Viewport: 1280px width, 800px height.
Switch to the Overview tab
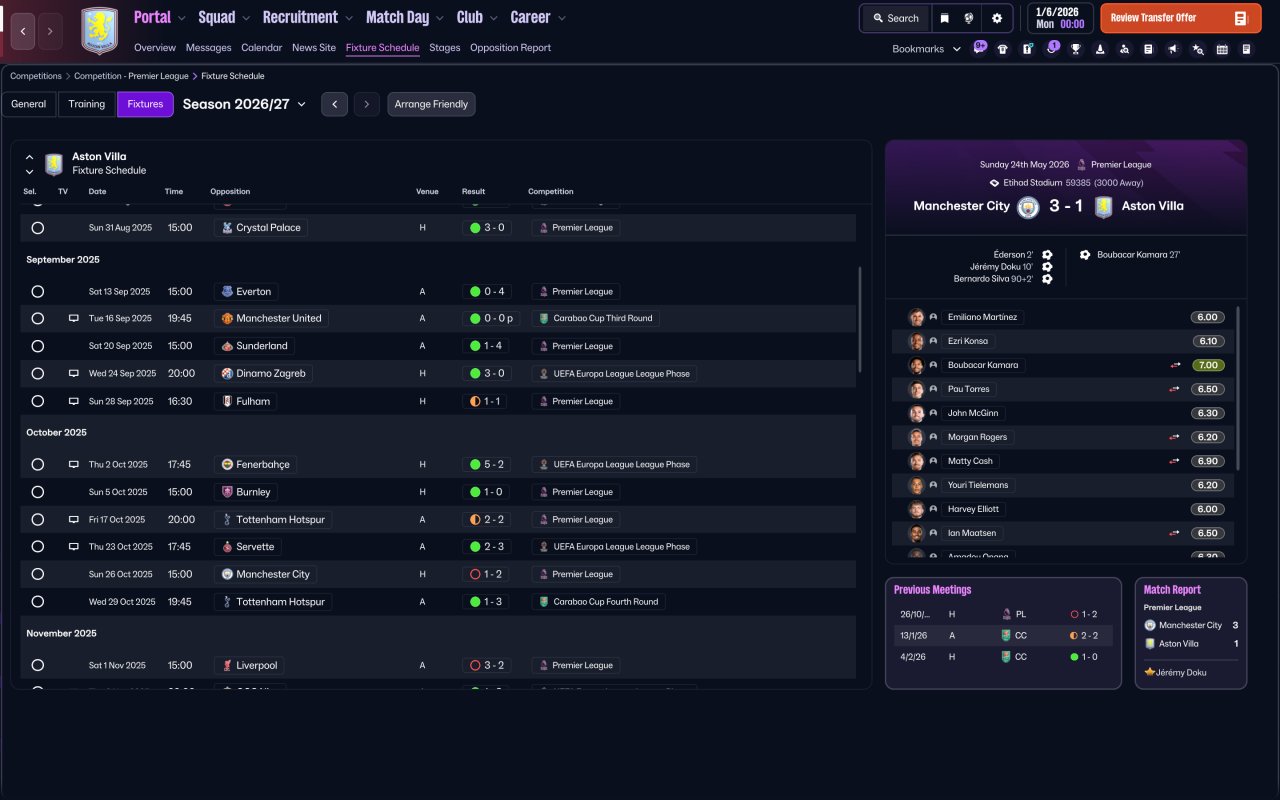[x=154, y=48]
